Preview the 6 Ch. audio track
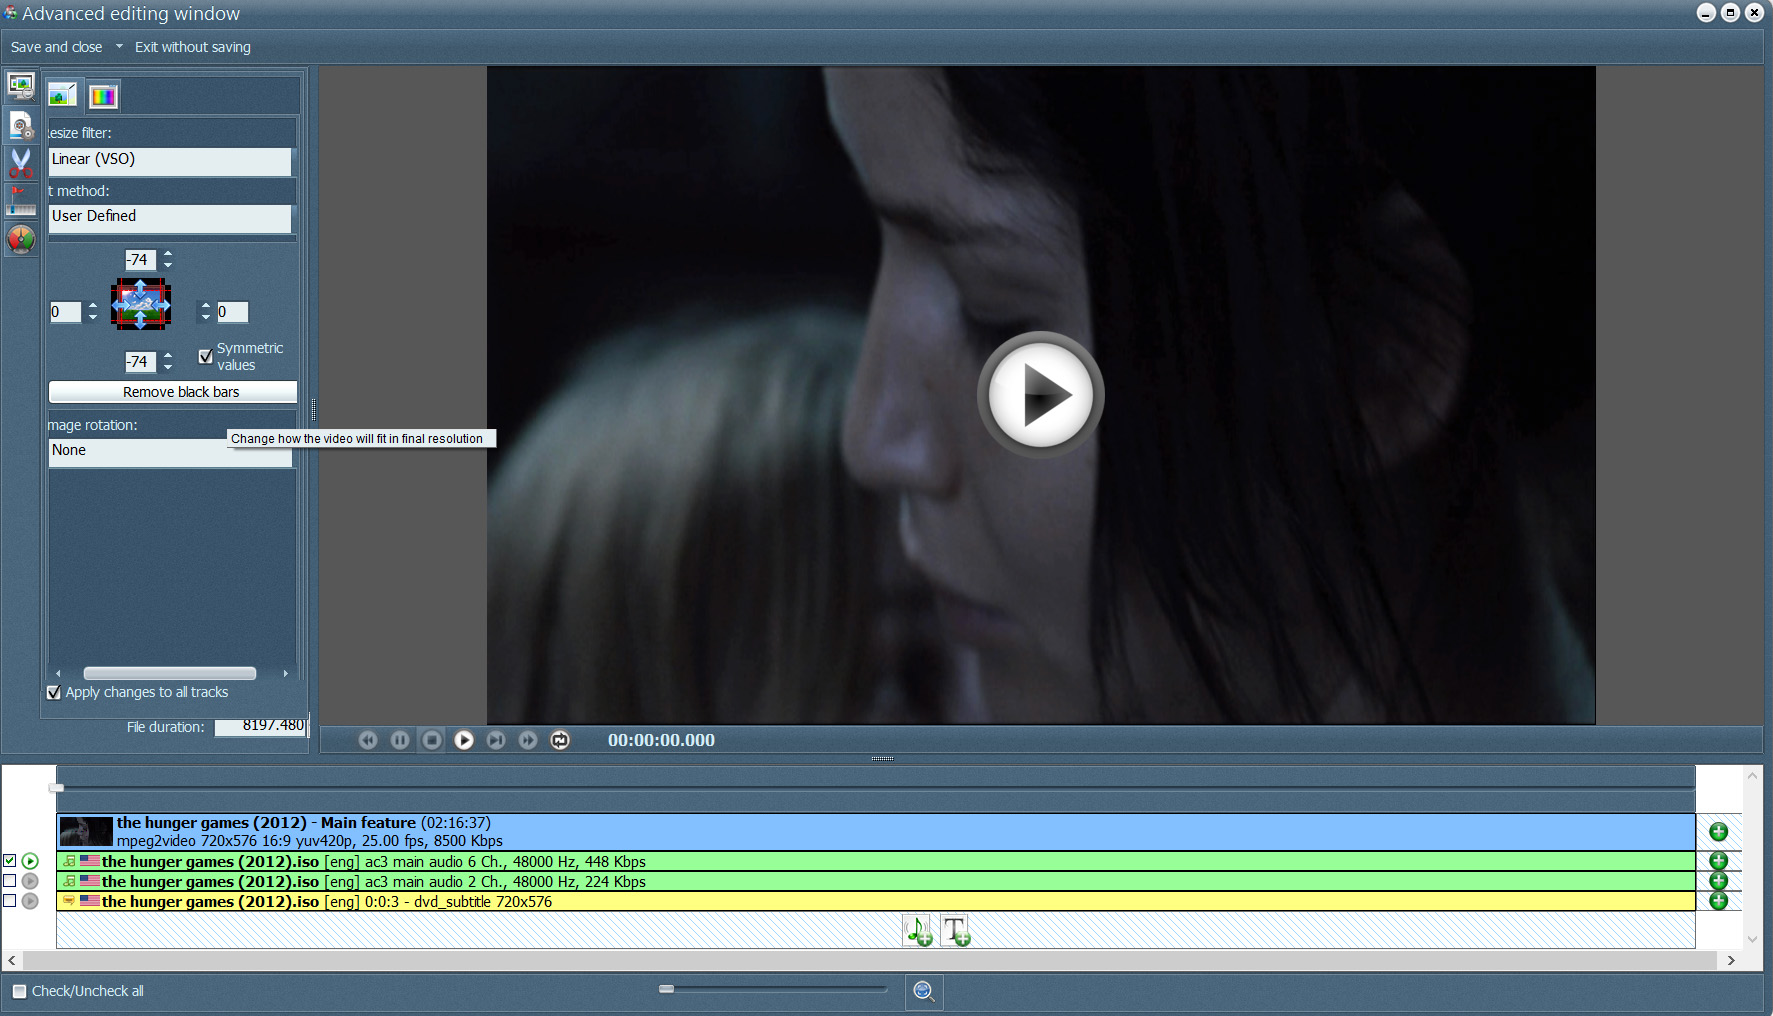 click(x=30, y=861)
